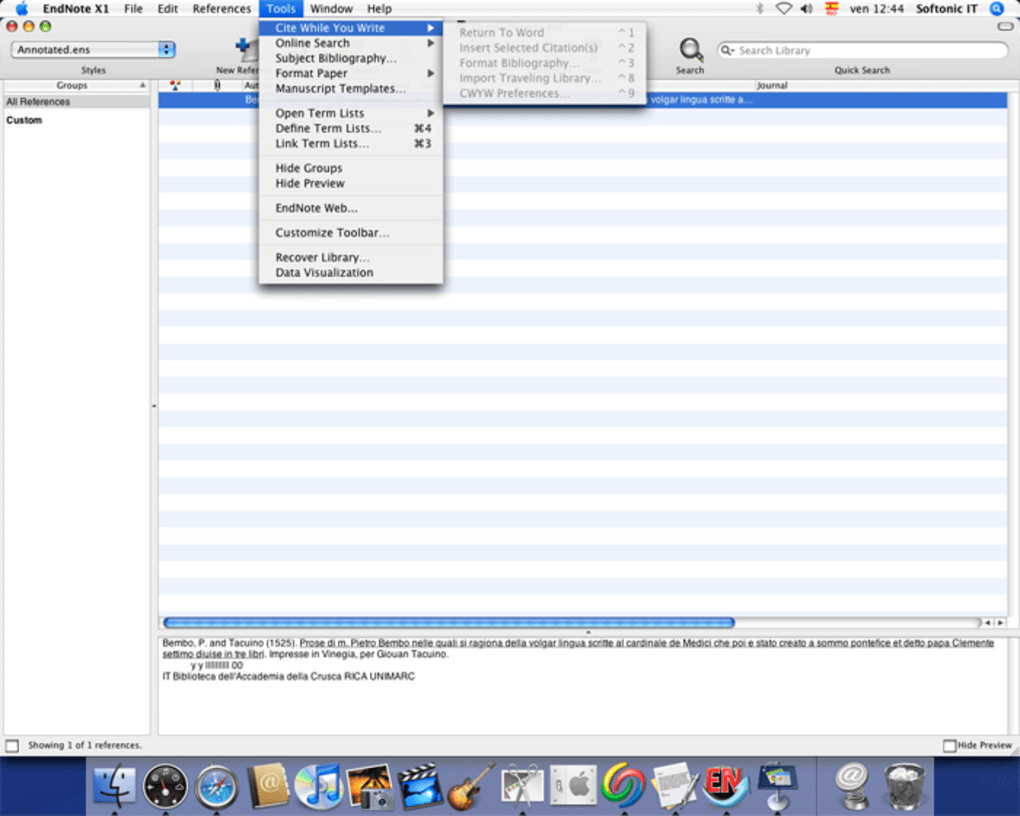Open GarageBand guitar icon in dock

click(x=471, y=786)
